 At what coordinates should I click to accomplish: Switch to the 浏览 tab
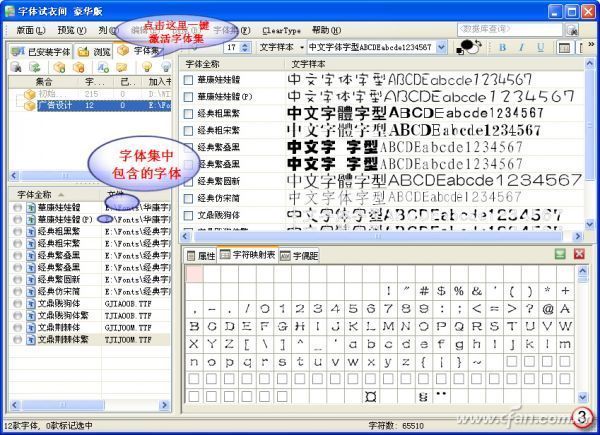click(94, 51)
